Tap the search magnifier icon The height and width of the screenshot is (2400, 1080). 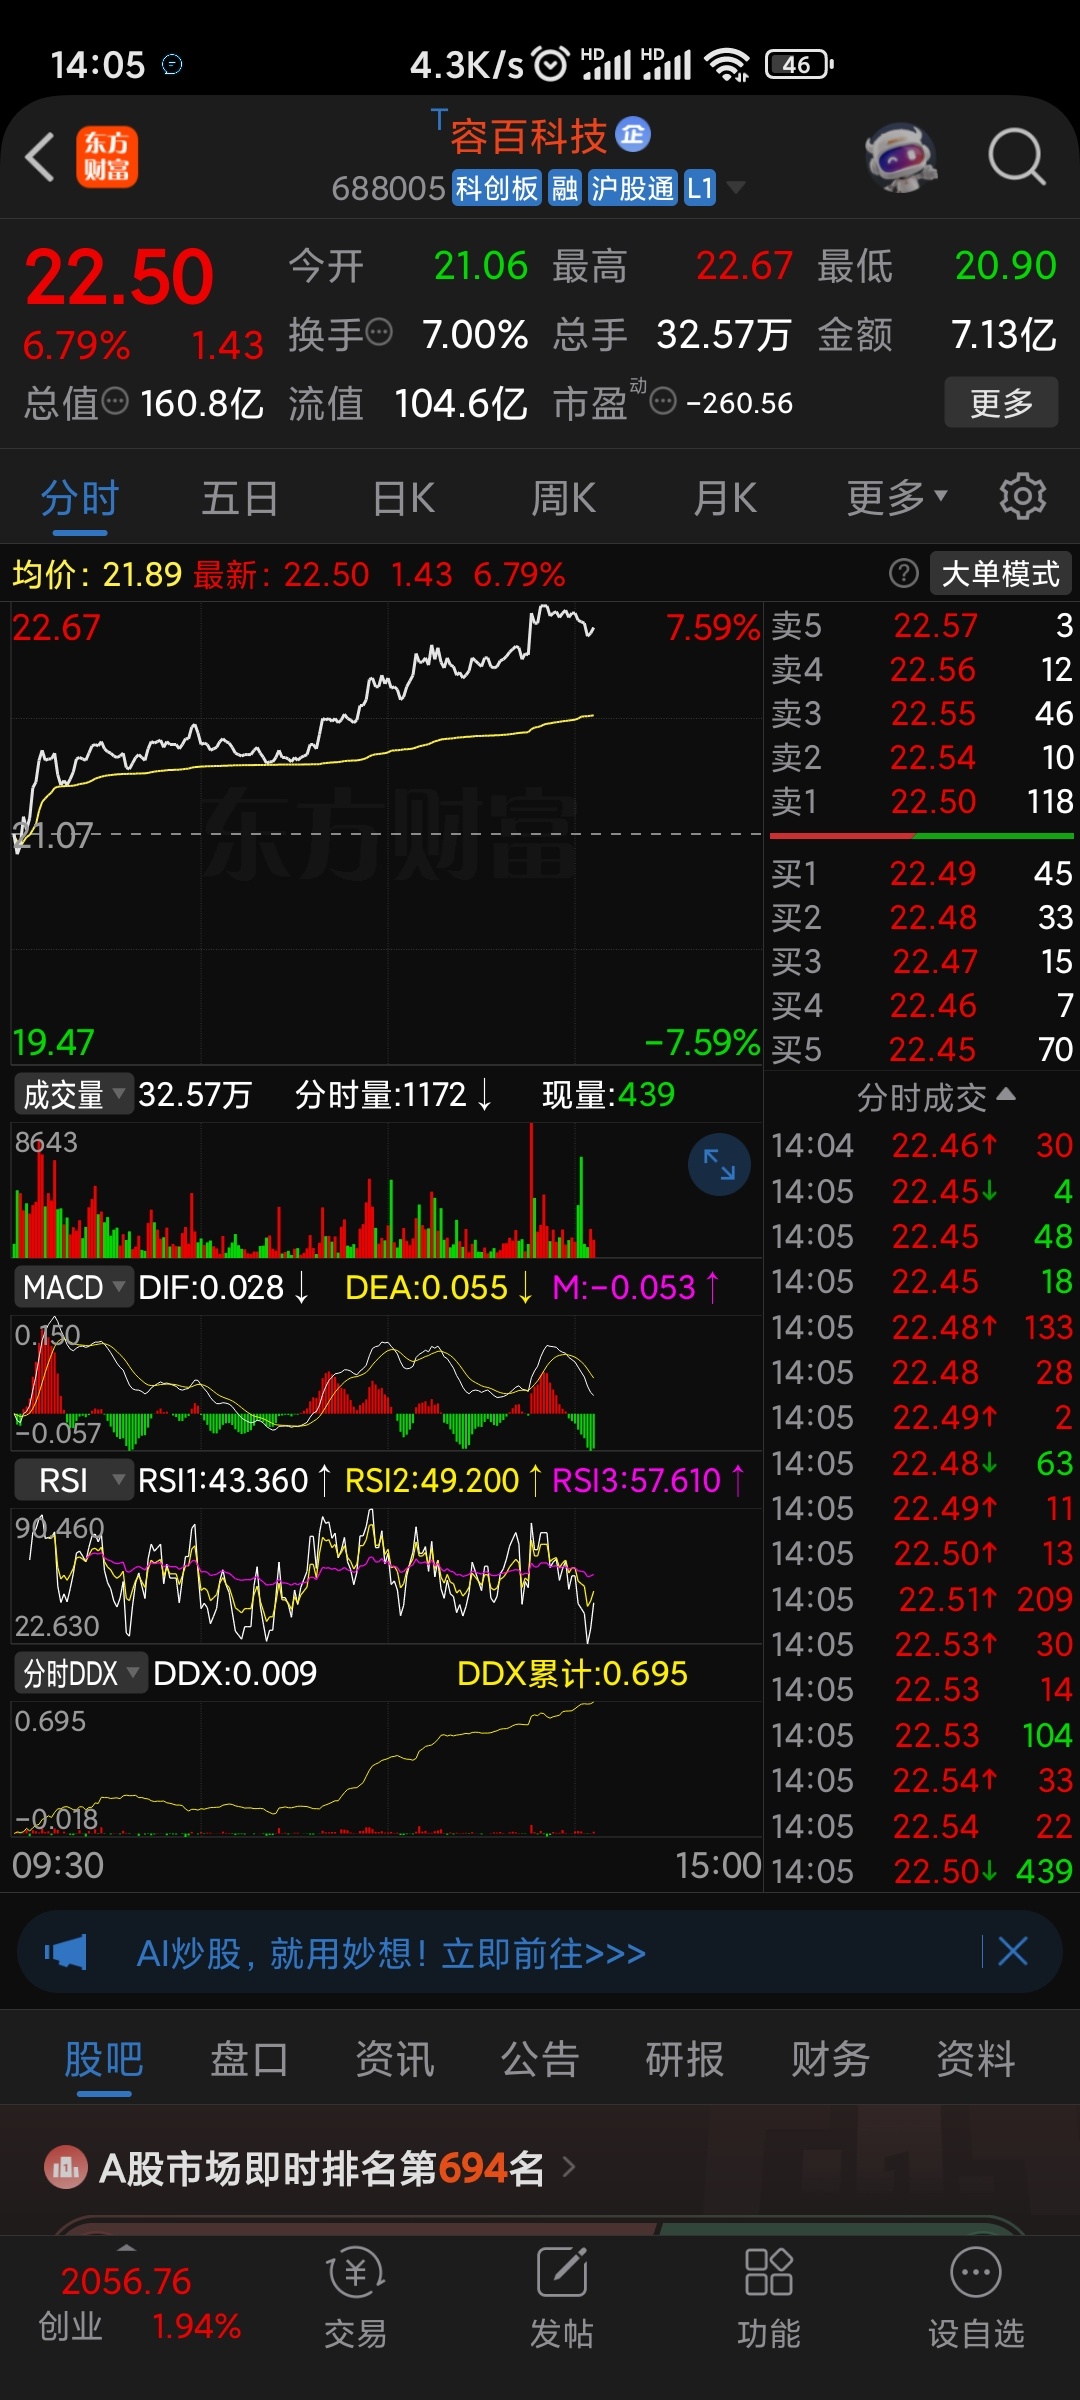[x=1017, y=157]
